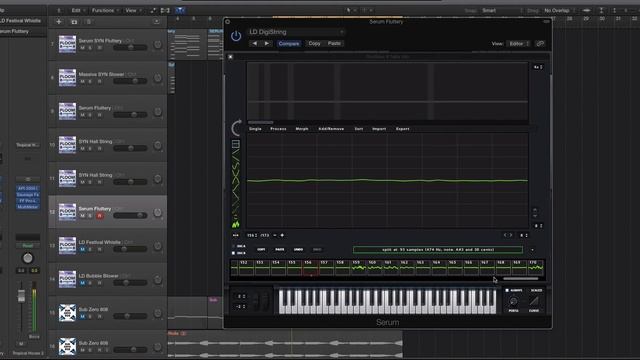
Task: Open the Morph menu in wavetable editor
Action: pyautogui.click(x=302, y=129)
